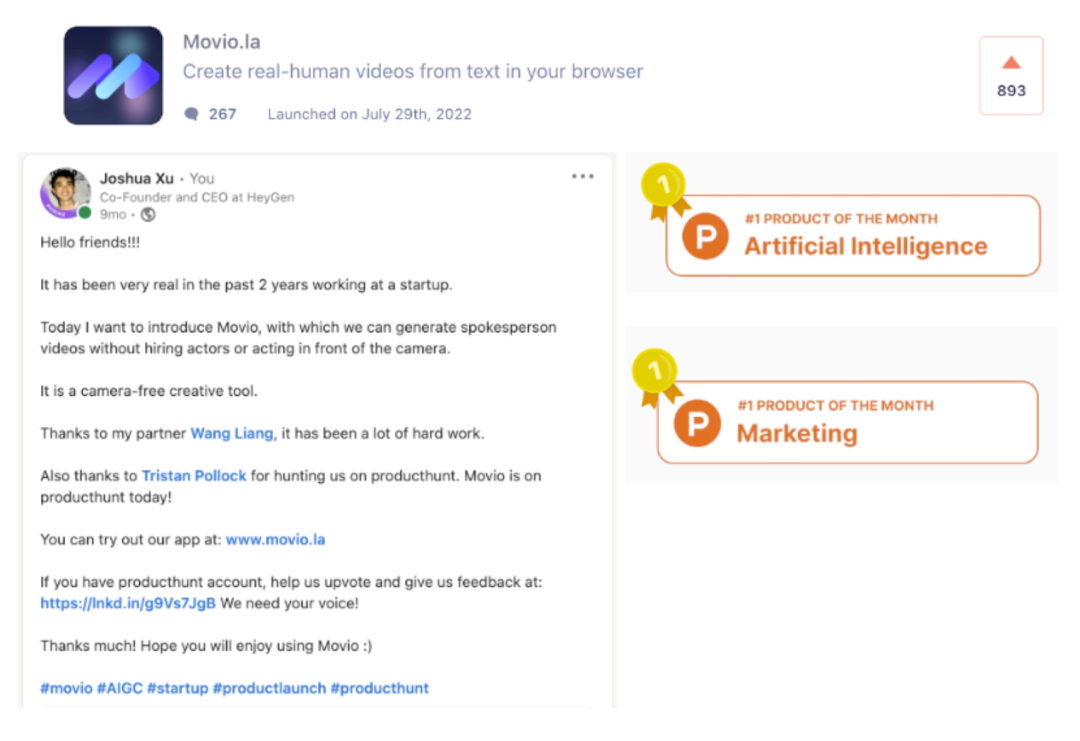Click the globe visibility icon on the post
Screen dimensions: 1080x741
tap(148, 214)
